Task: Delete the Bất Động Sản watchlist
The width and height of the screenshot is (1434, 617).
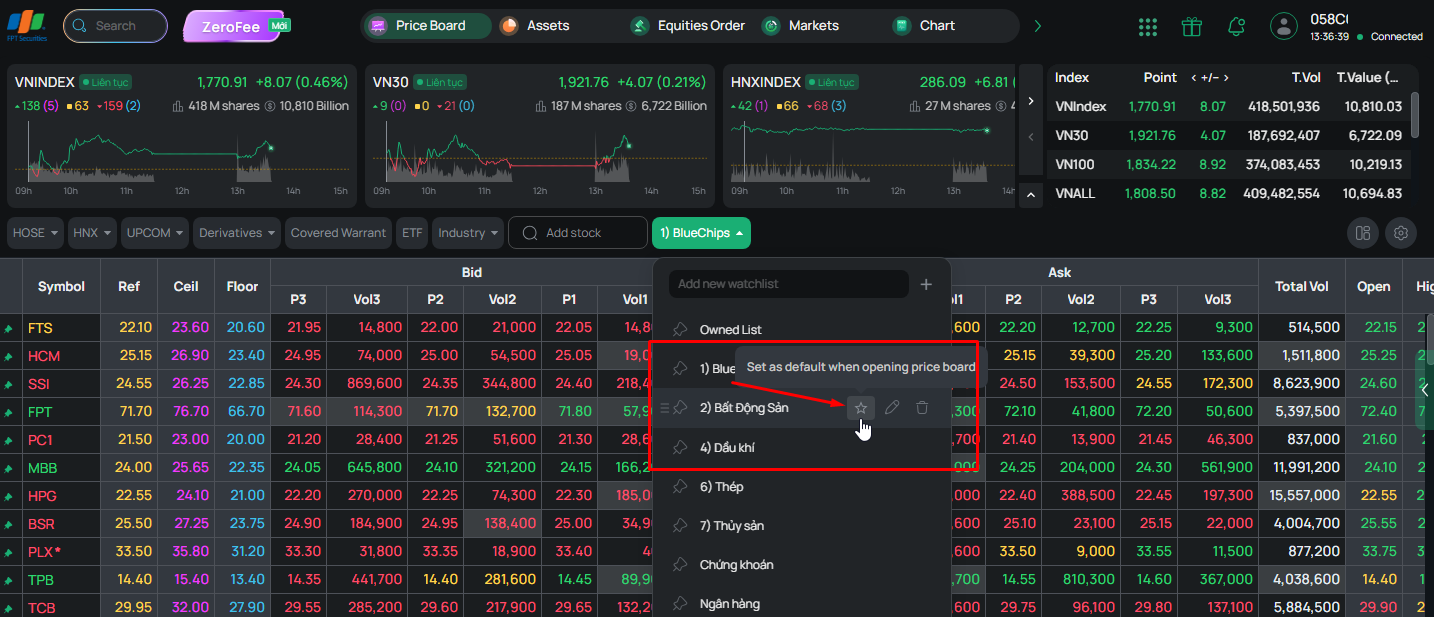Action: pyautogui.click(x=922, y=407)
